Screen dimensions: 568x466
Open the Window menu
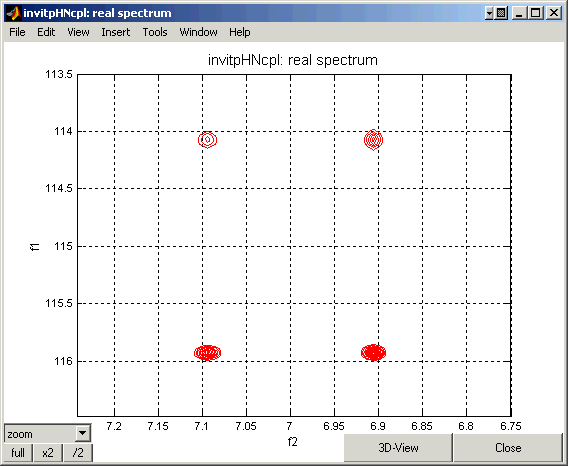[x=198, y=32]
